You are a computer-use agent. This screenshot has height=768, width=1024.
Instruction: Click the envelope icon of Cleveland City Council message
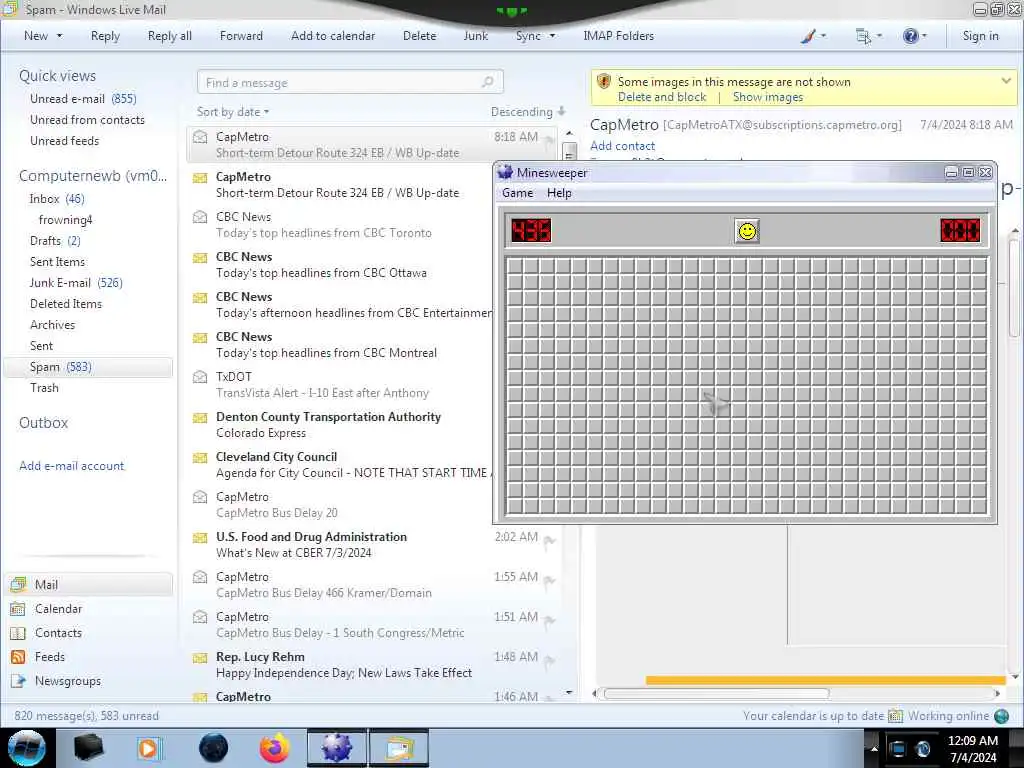[x=200, y=457]
